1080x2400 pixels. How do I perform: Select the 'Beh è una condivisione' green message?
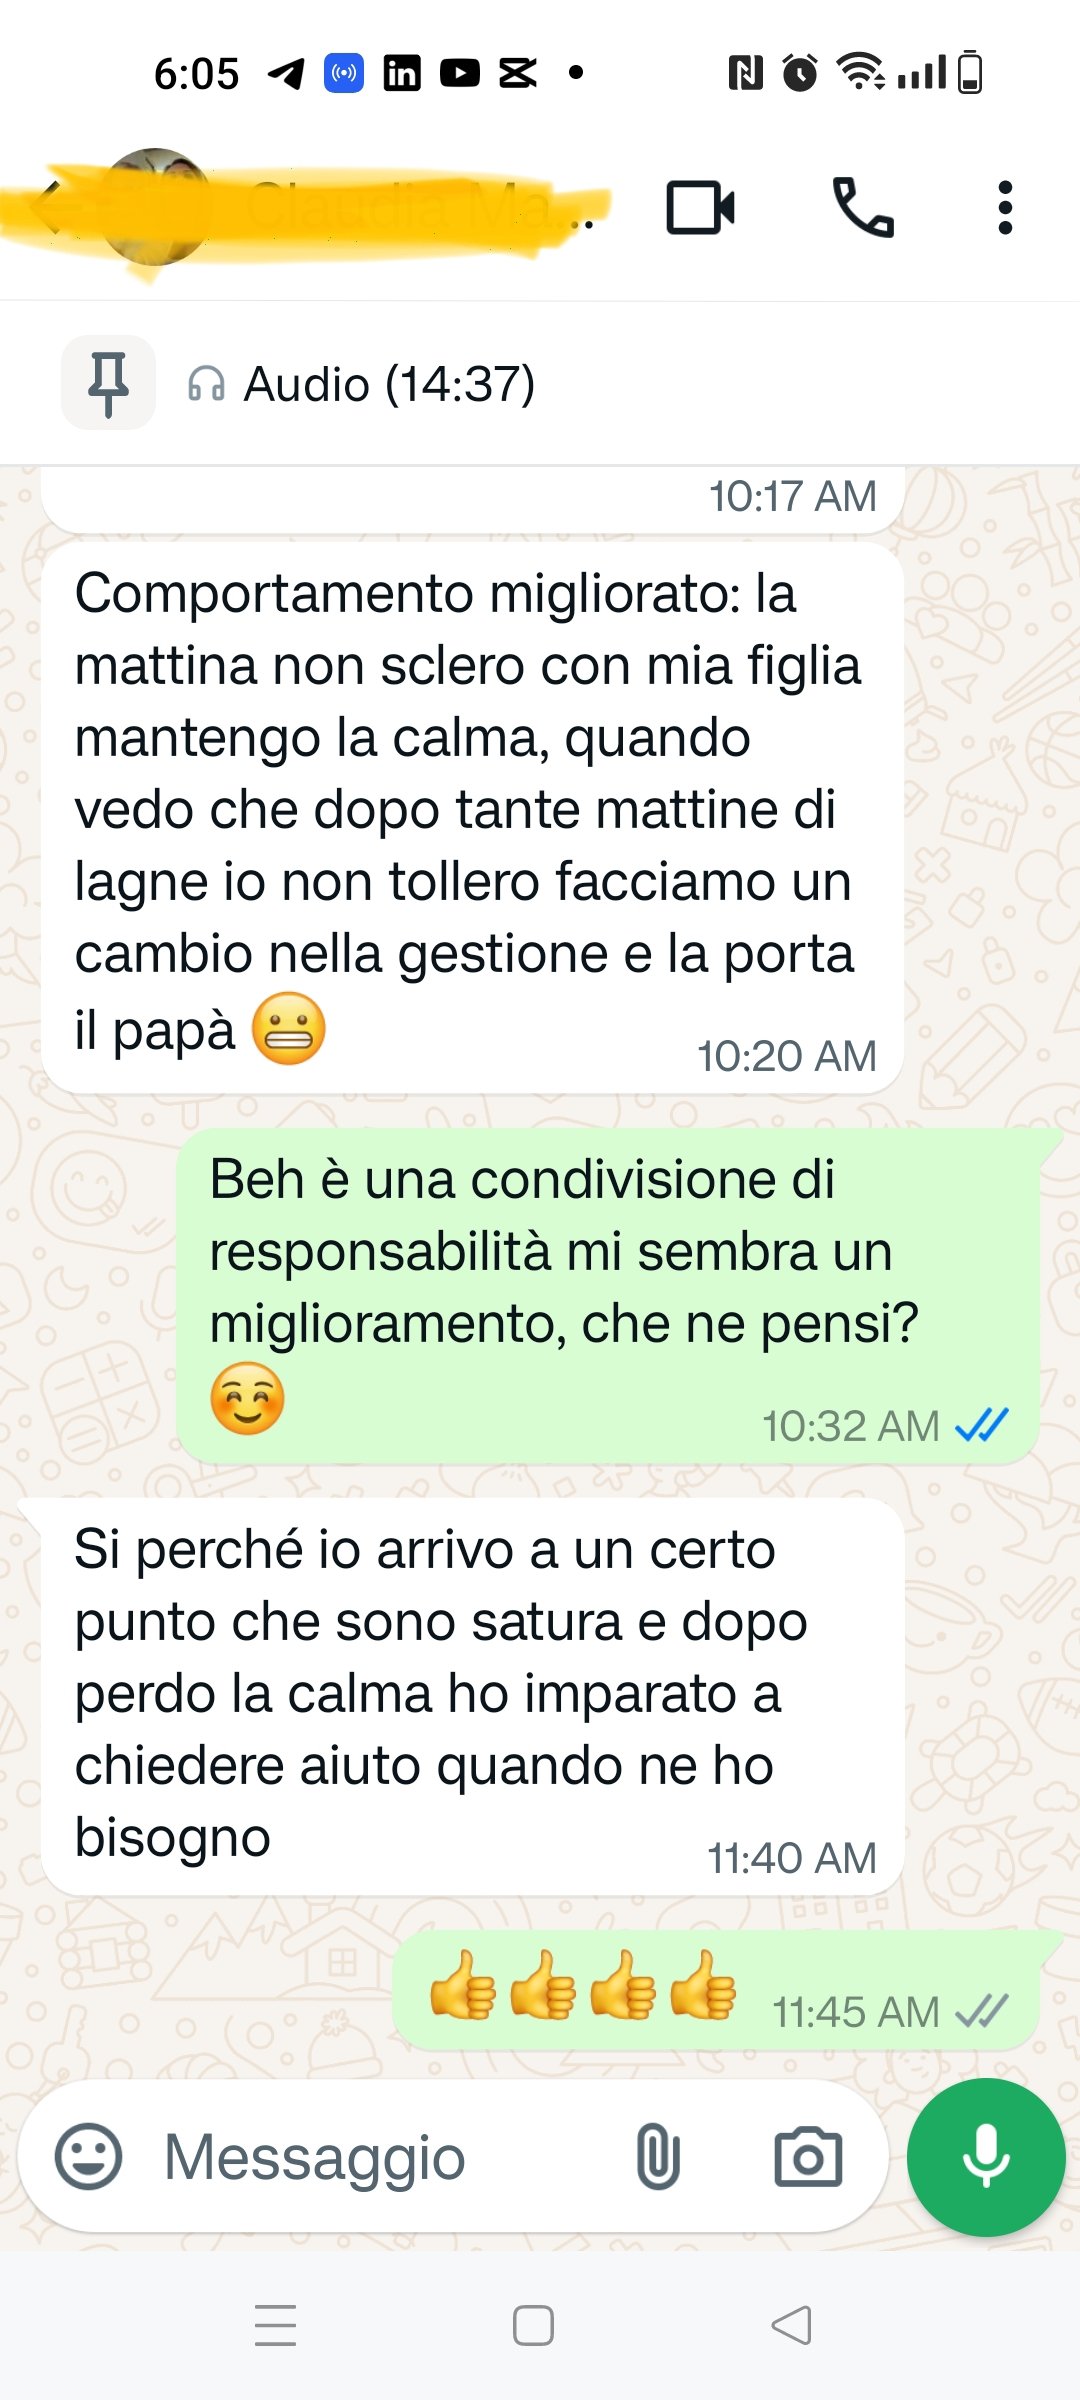point(608,1296)
